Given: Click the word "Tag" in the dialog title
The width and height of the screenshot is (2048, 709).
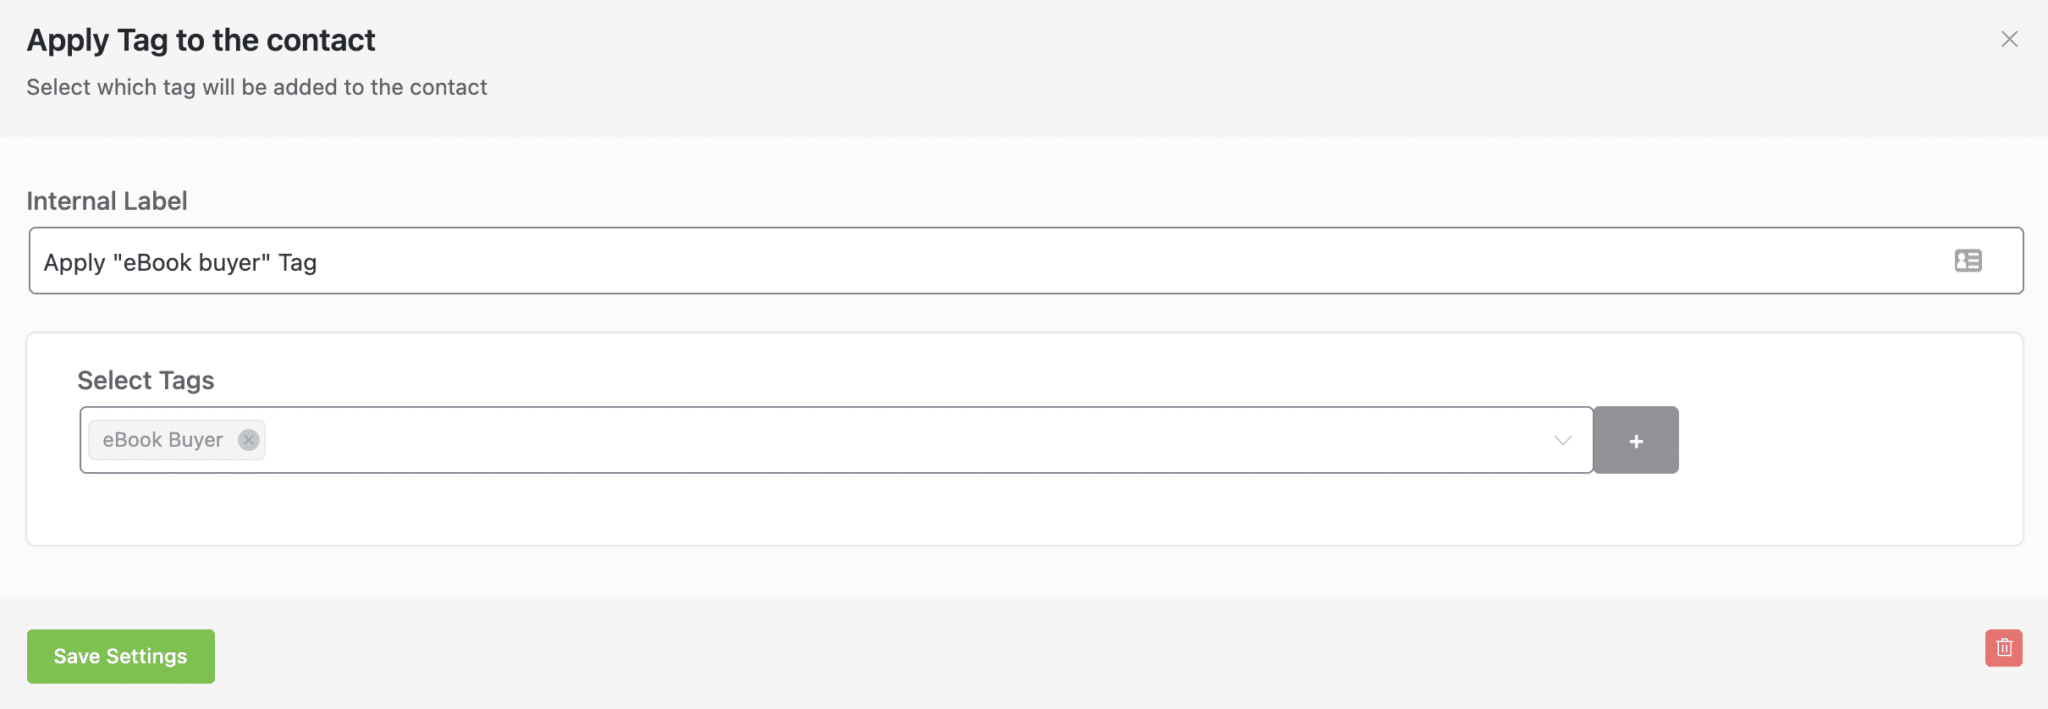Looking at the screenshot, I should click(143, 40).
